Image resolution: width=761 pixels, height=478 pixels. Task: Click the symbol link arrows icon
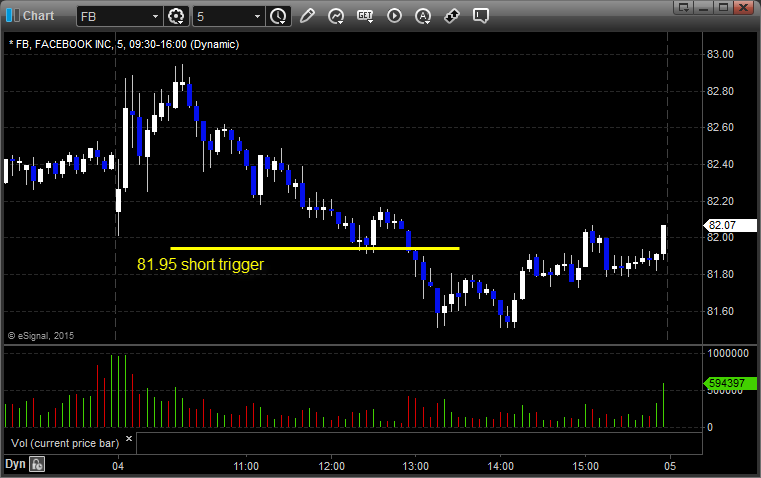tap(452, 16)
